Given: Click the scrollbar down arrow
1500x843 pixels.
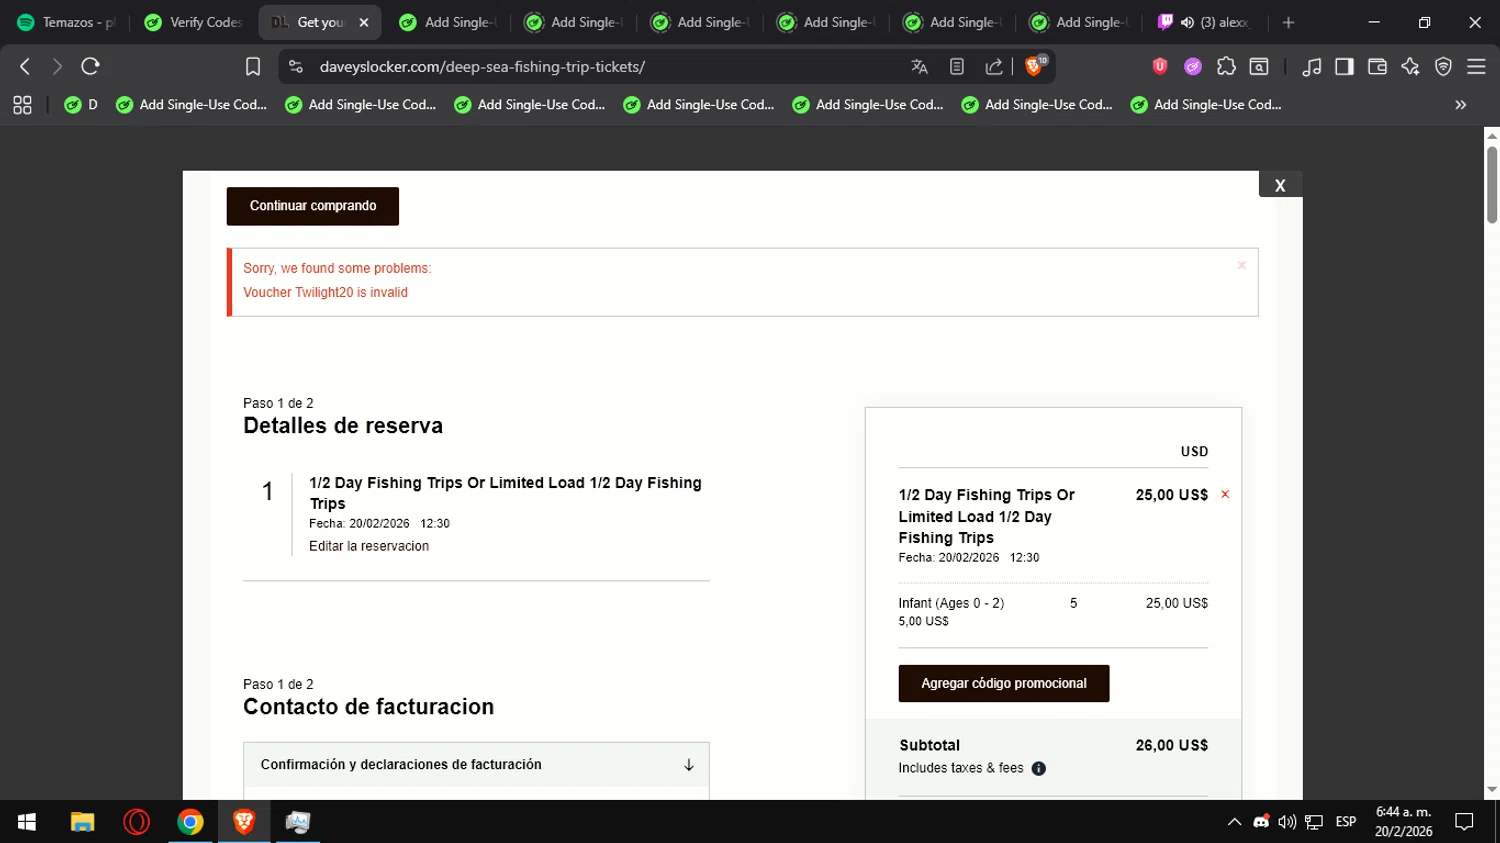Looking at the screenshot, I should click(1492, 790).
